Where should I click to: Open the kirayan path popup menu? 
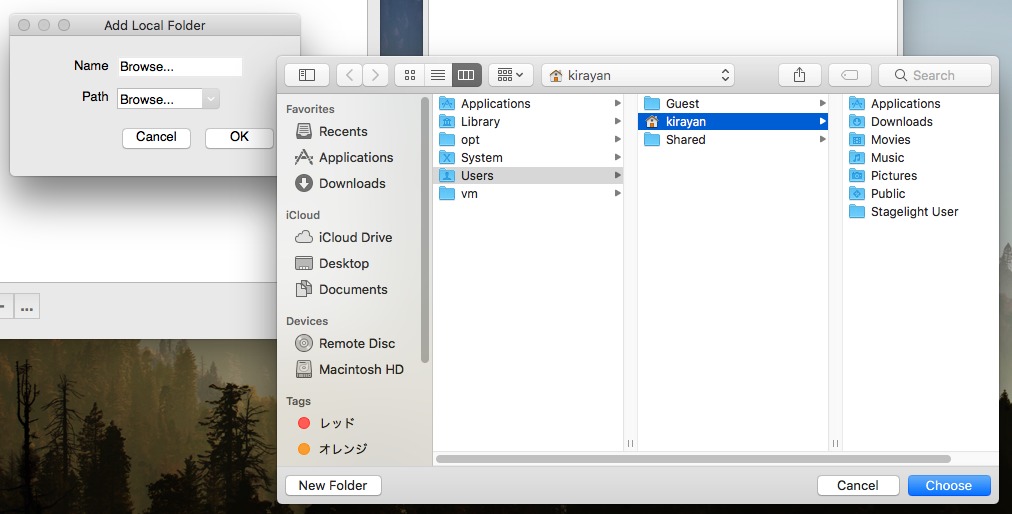[638, 75]
